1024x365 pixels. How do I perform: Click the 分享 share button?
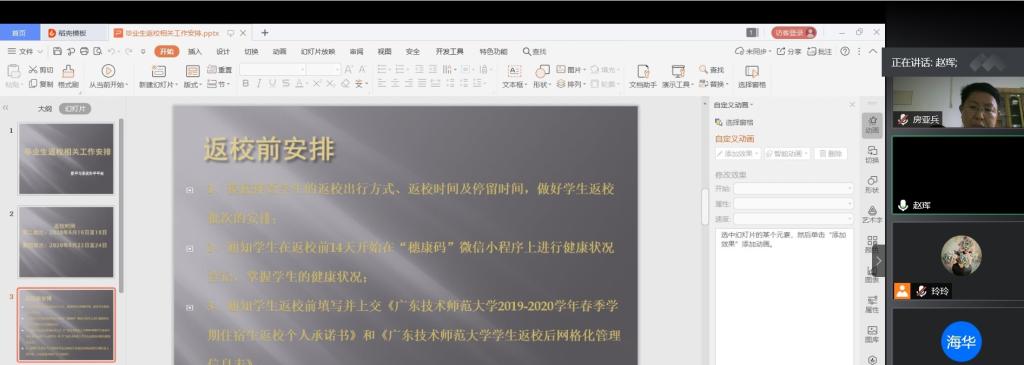(x=789, y=52)
